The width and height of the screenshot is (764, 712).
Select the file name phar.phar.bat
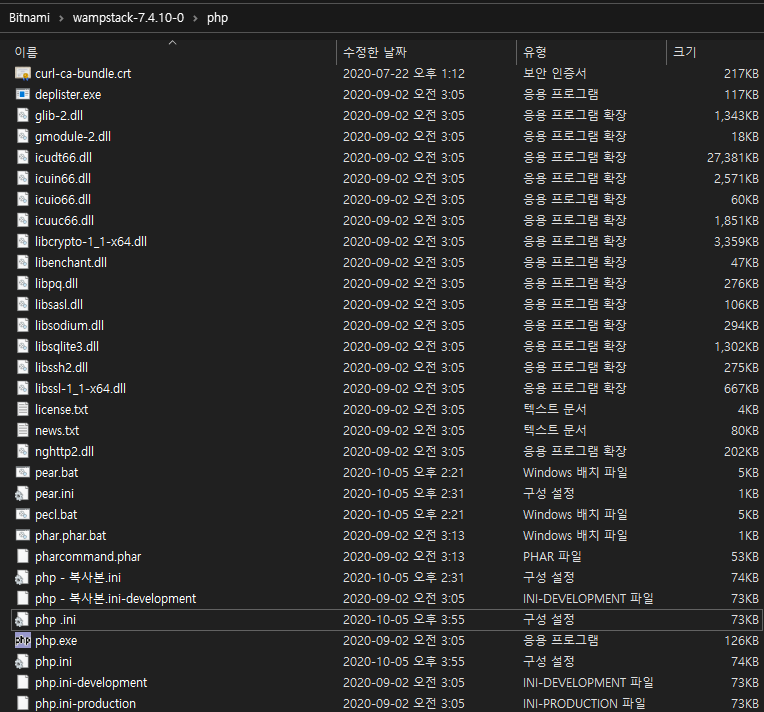click(71, 535)
